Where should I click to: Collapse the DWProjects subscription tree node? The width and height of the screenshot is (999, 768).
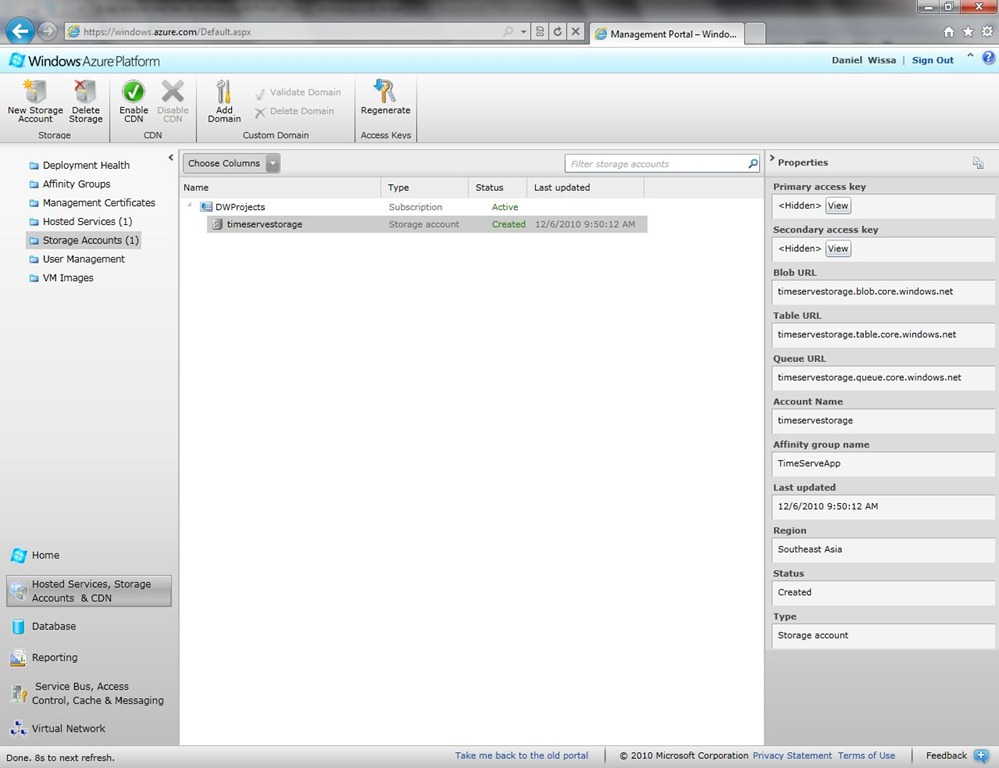pyautogui.click(x=191, y=206)
